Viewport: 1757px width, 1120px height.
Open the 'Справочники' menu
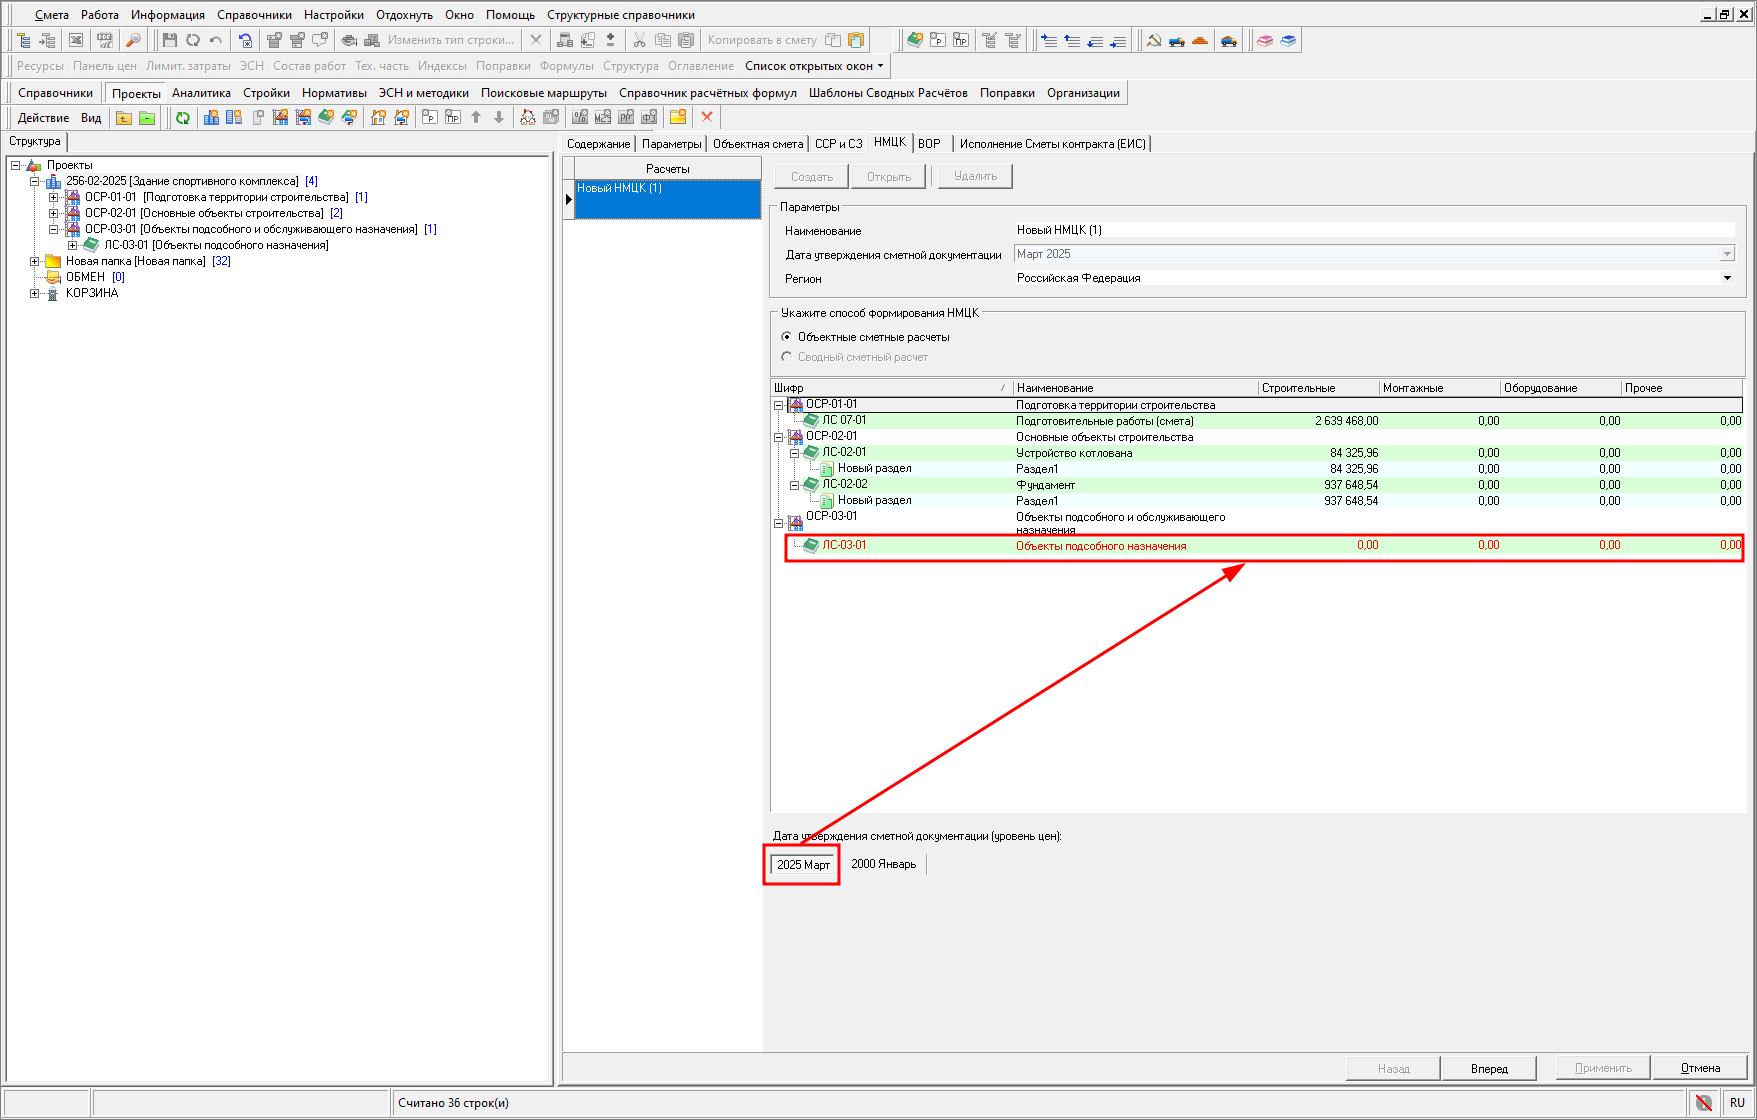[x=254, y=15]
